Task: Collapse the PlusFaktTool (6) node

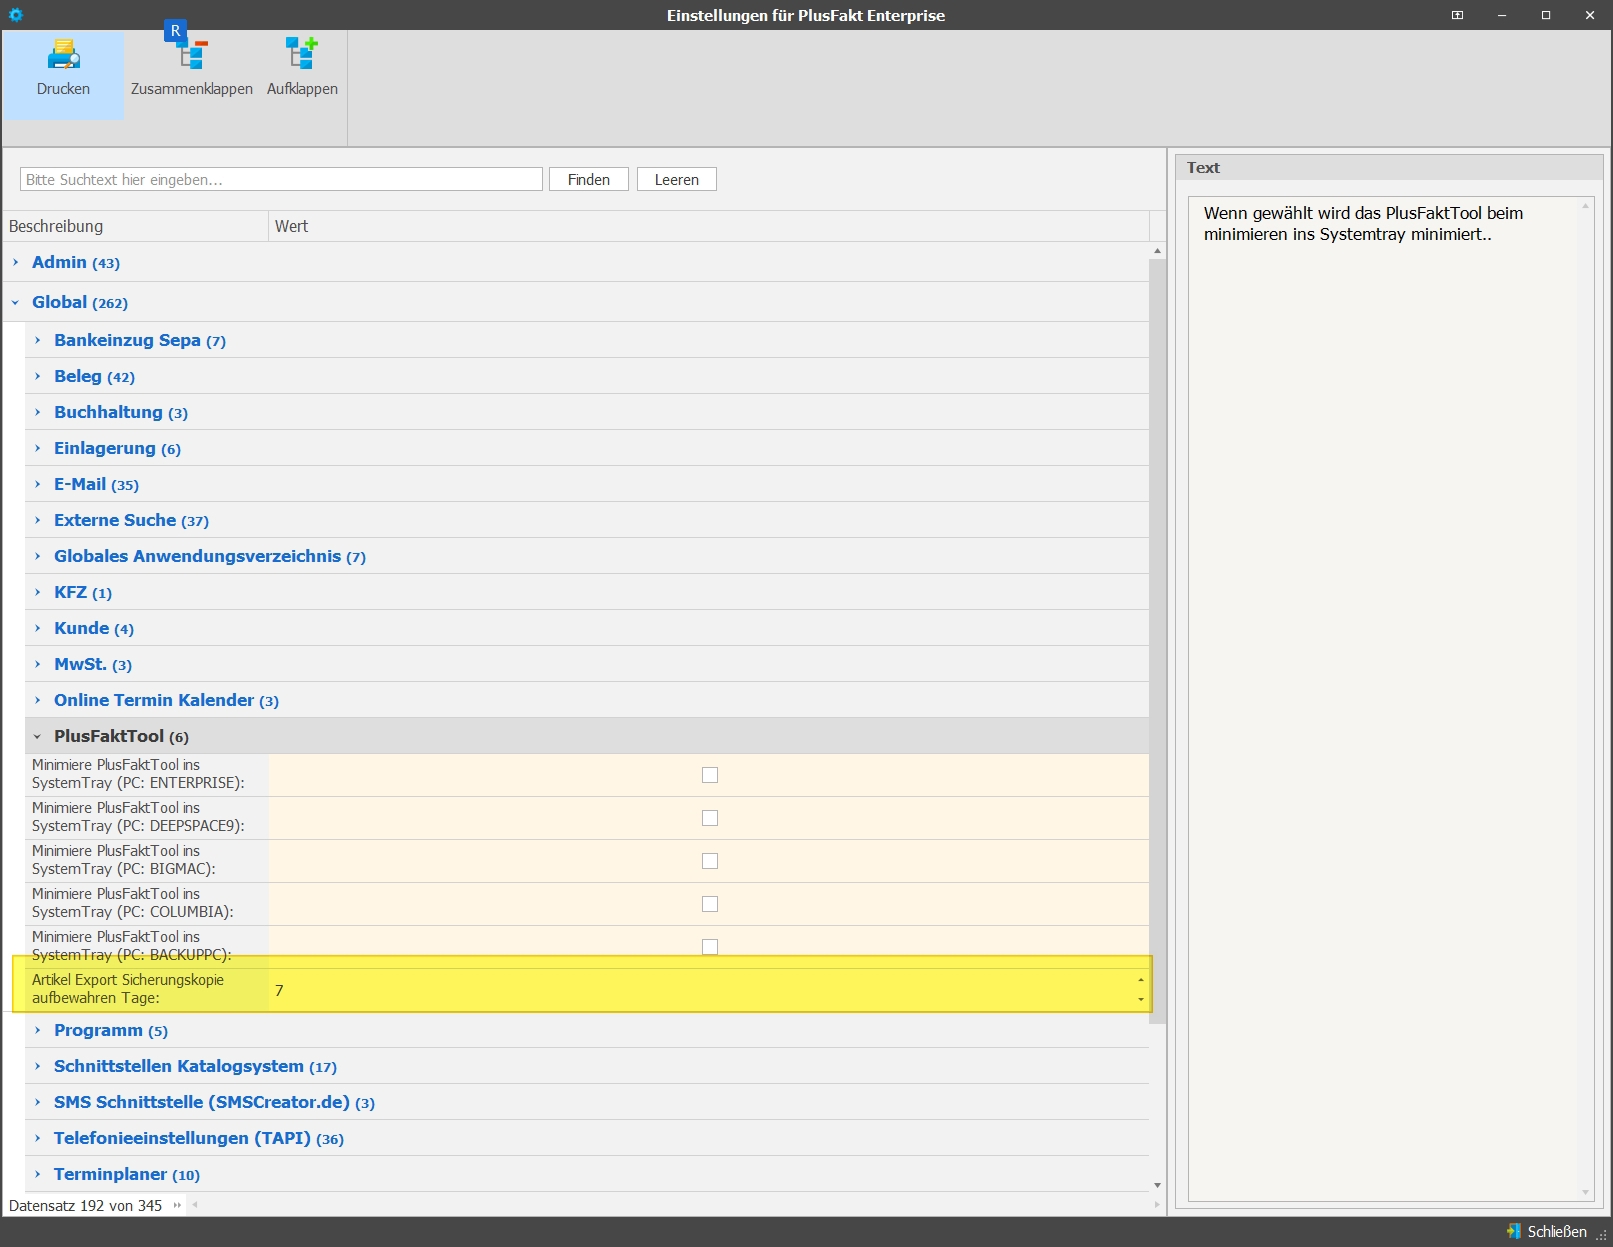Action: 37,736
